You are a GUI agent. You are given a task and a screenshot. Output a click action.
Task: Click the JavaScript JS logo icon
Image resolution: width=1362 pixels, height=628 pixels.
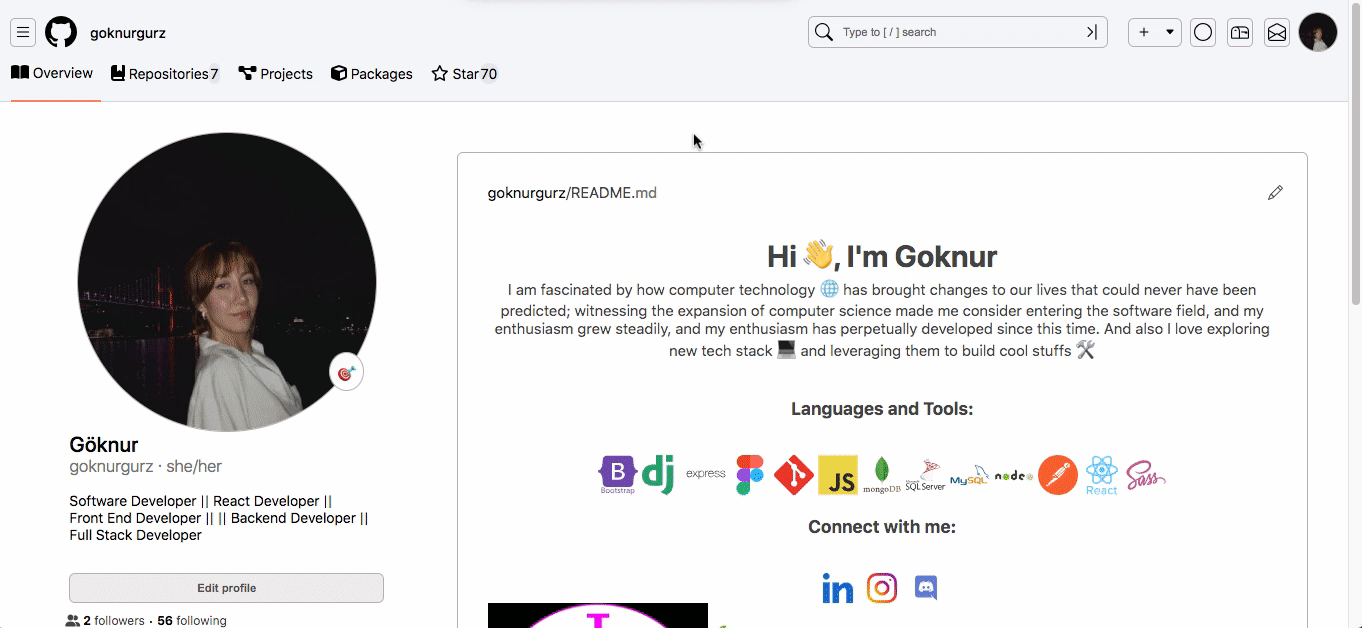click(838, 475)
